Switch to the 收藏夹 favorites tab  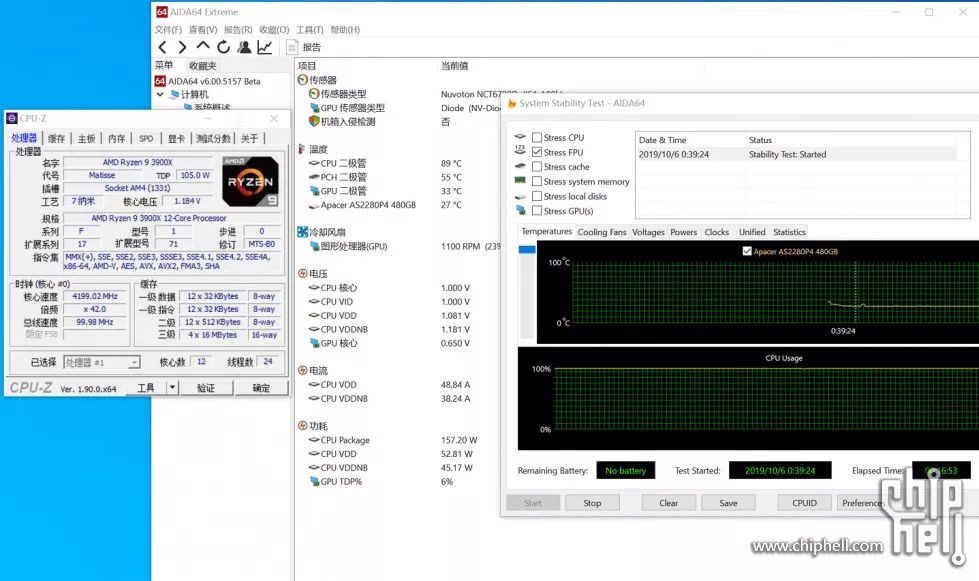(x=203, y=66)
